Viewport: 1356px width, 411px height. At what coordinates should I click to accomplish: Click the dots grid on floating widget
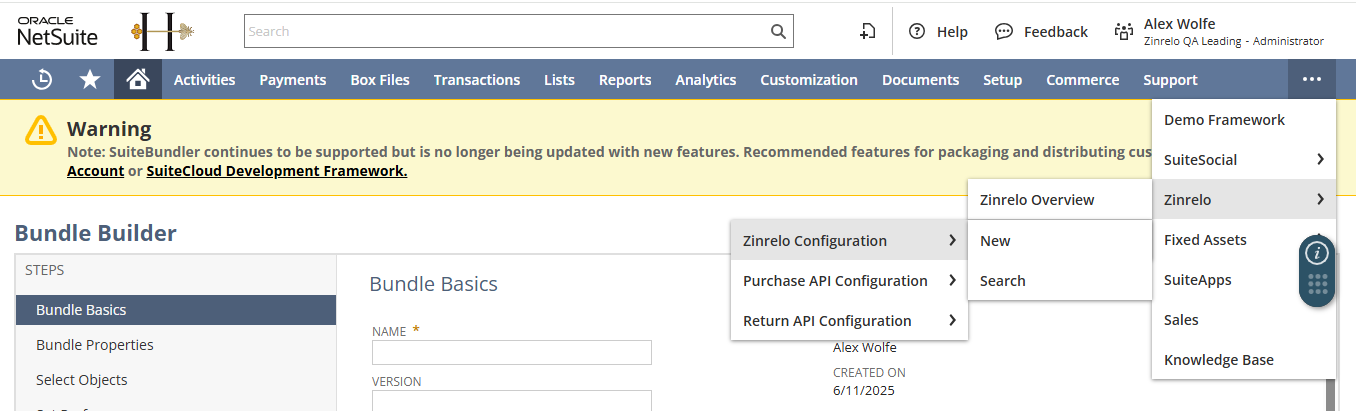(x=1317, y=285)
